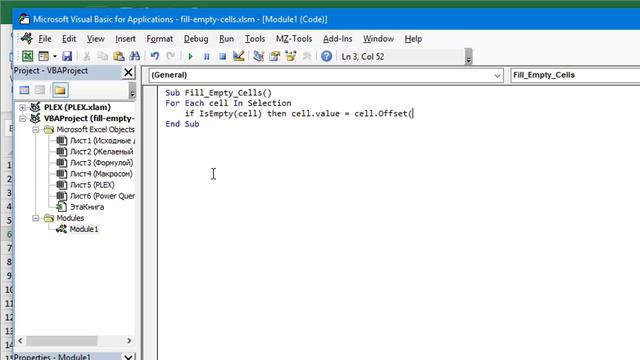This screenshot has width=640, height=360.
Task: Open the Window menu
Action: pos(378,39)
